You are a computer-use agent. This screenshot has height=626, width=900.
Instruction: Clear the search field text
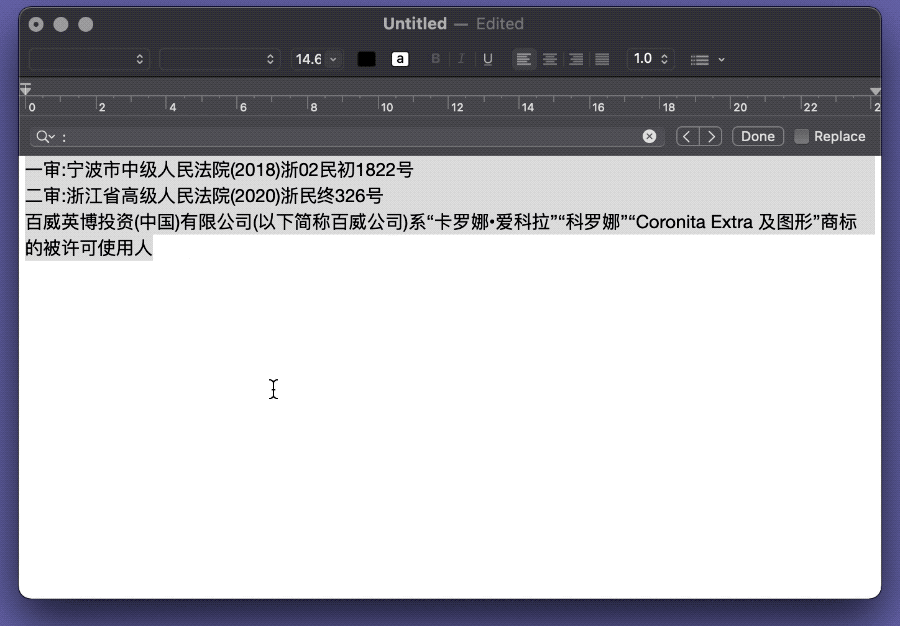click(x=649, y=137)
